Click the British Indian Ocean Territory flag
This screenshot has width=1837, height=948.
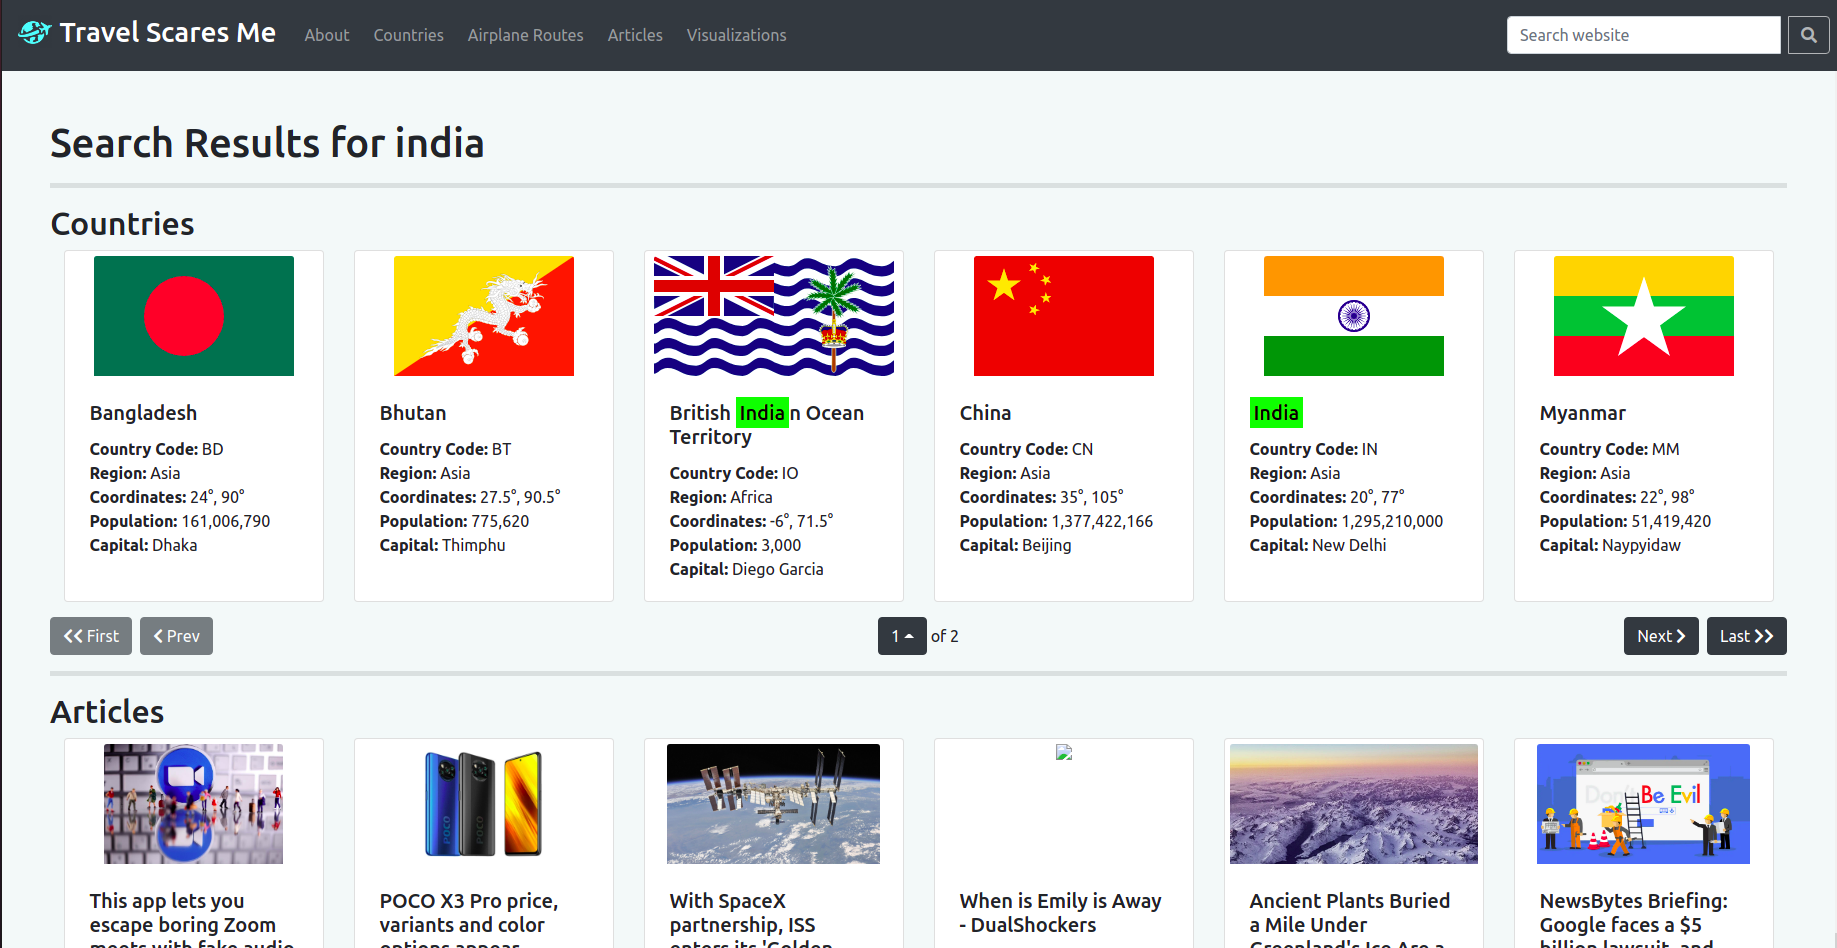pyautogui.click(x=774, y=316)
